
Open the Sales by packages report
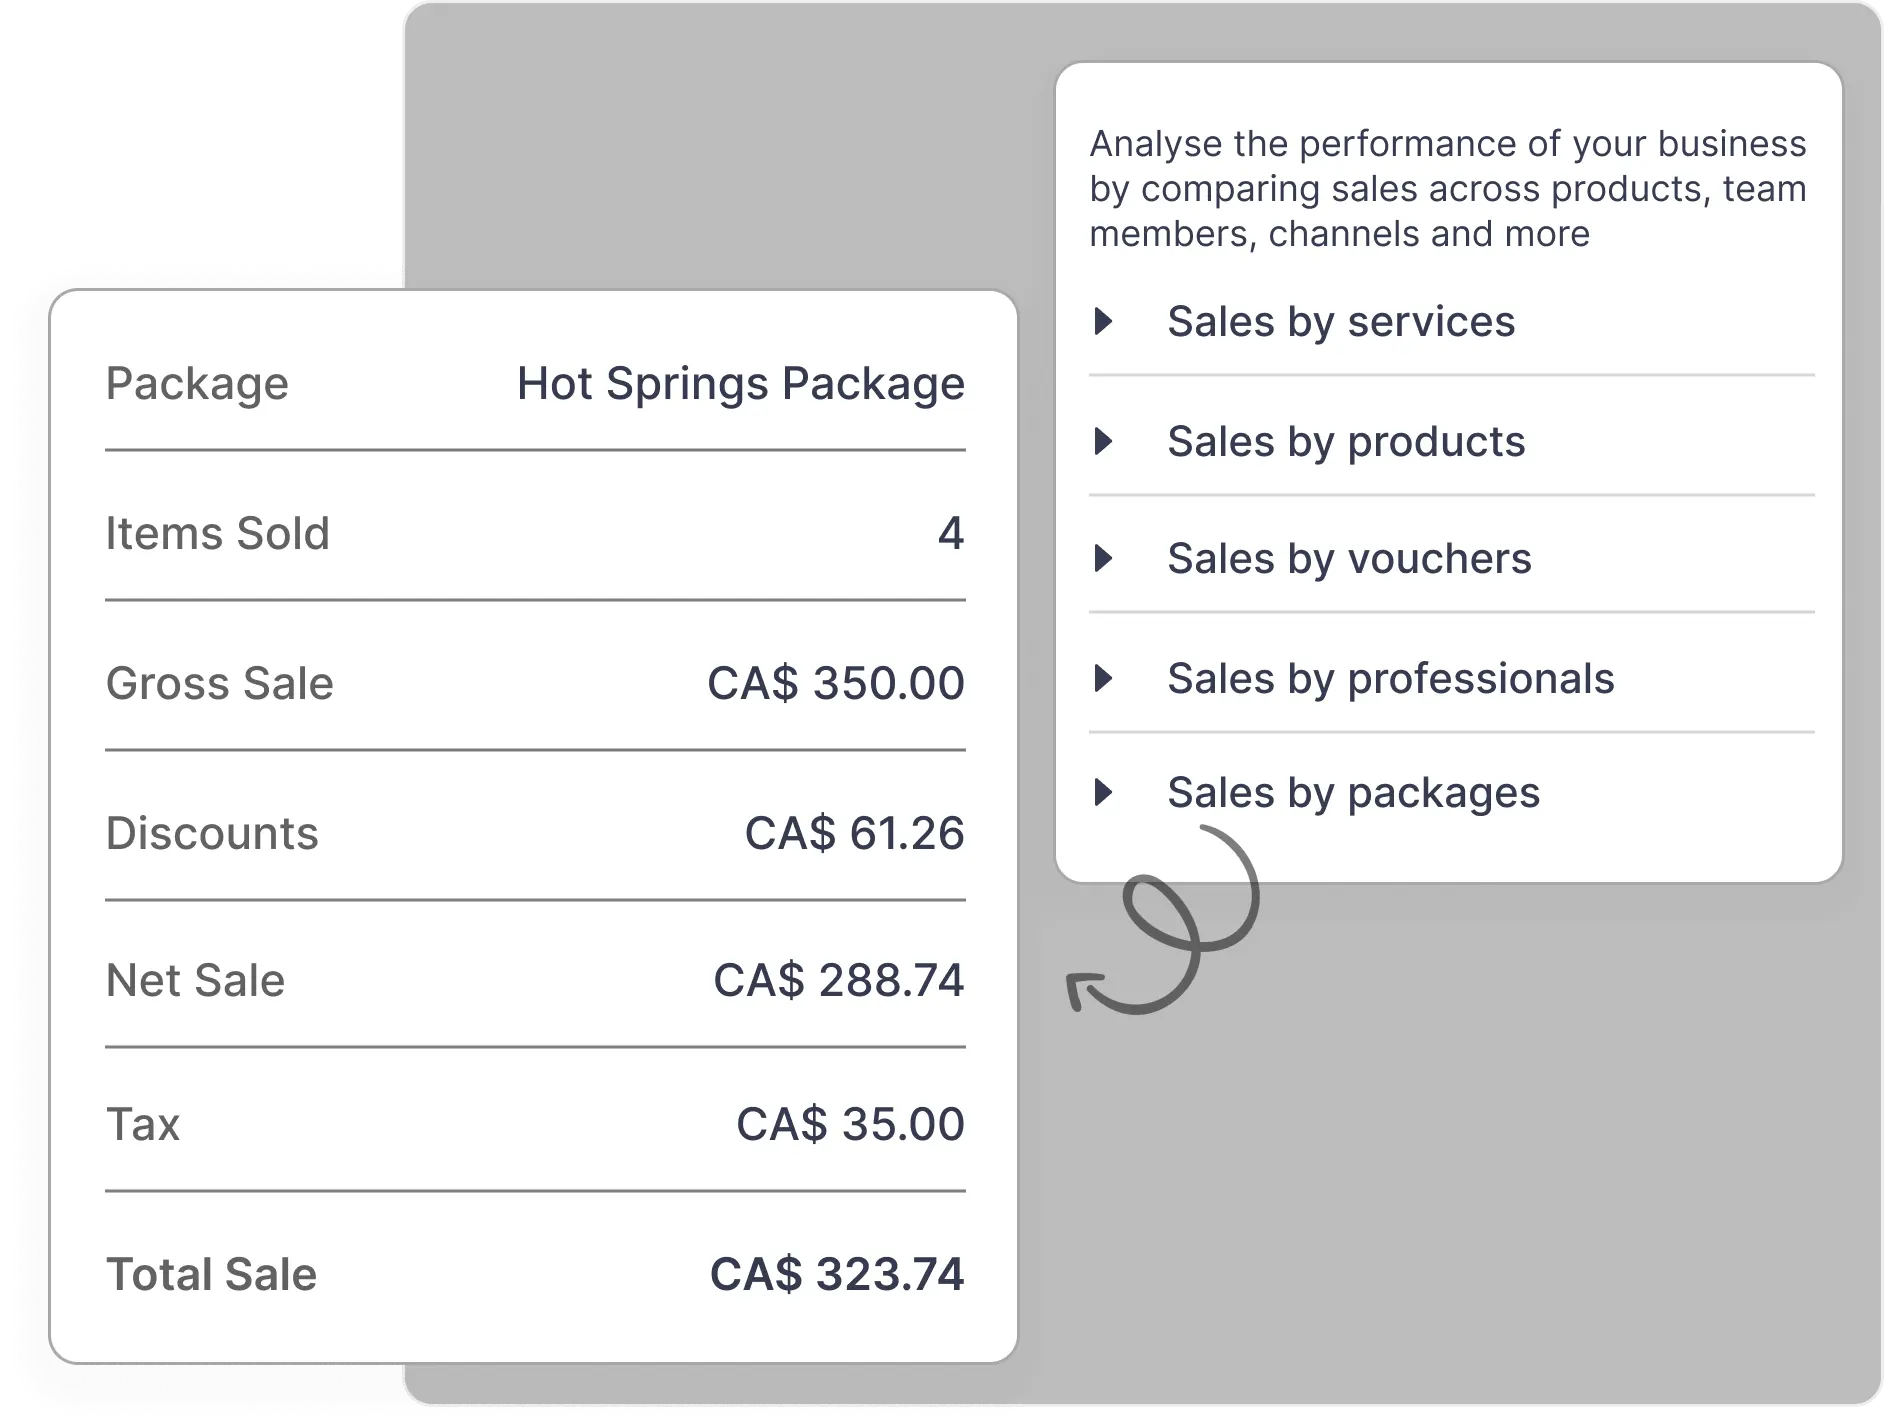coord(1353,793)
